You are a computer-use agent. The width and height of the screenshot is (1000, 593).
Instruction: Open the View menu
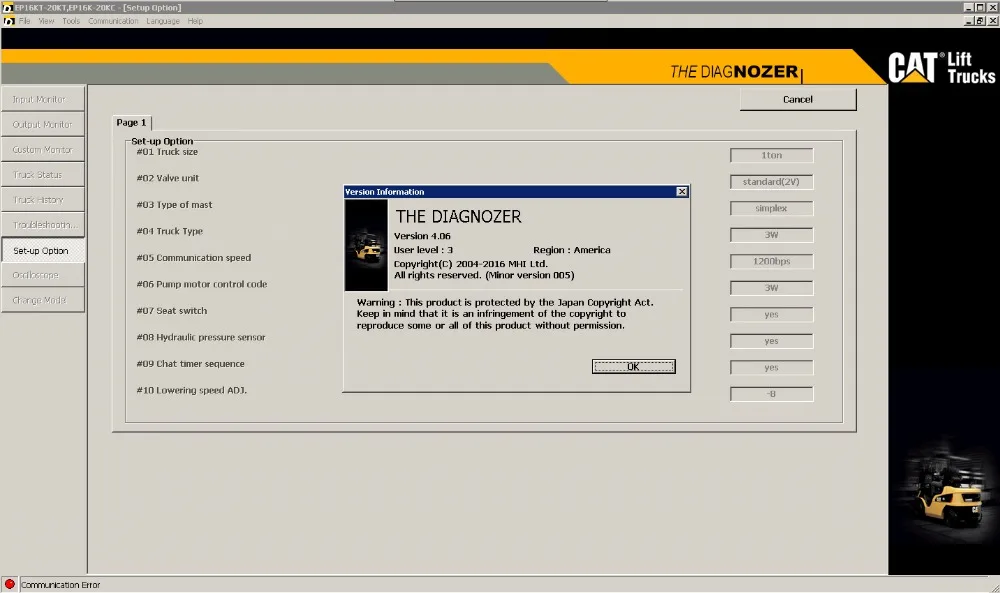click(x=46, y=21)
